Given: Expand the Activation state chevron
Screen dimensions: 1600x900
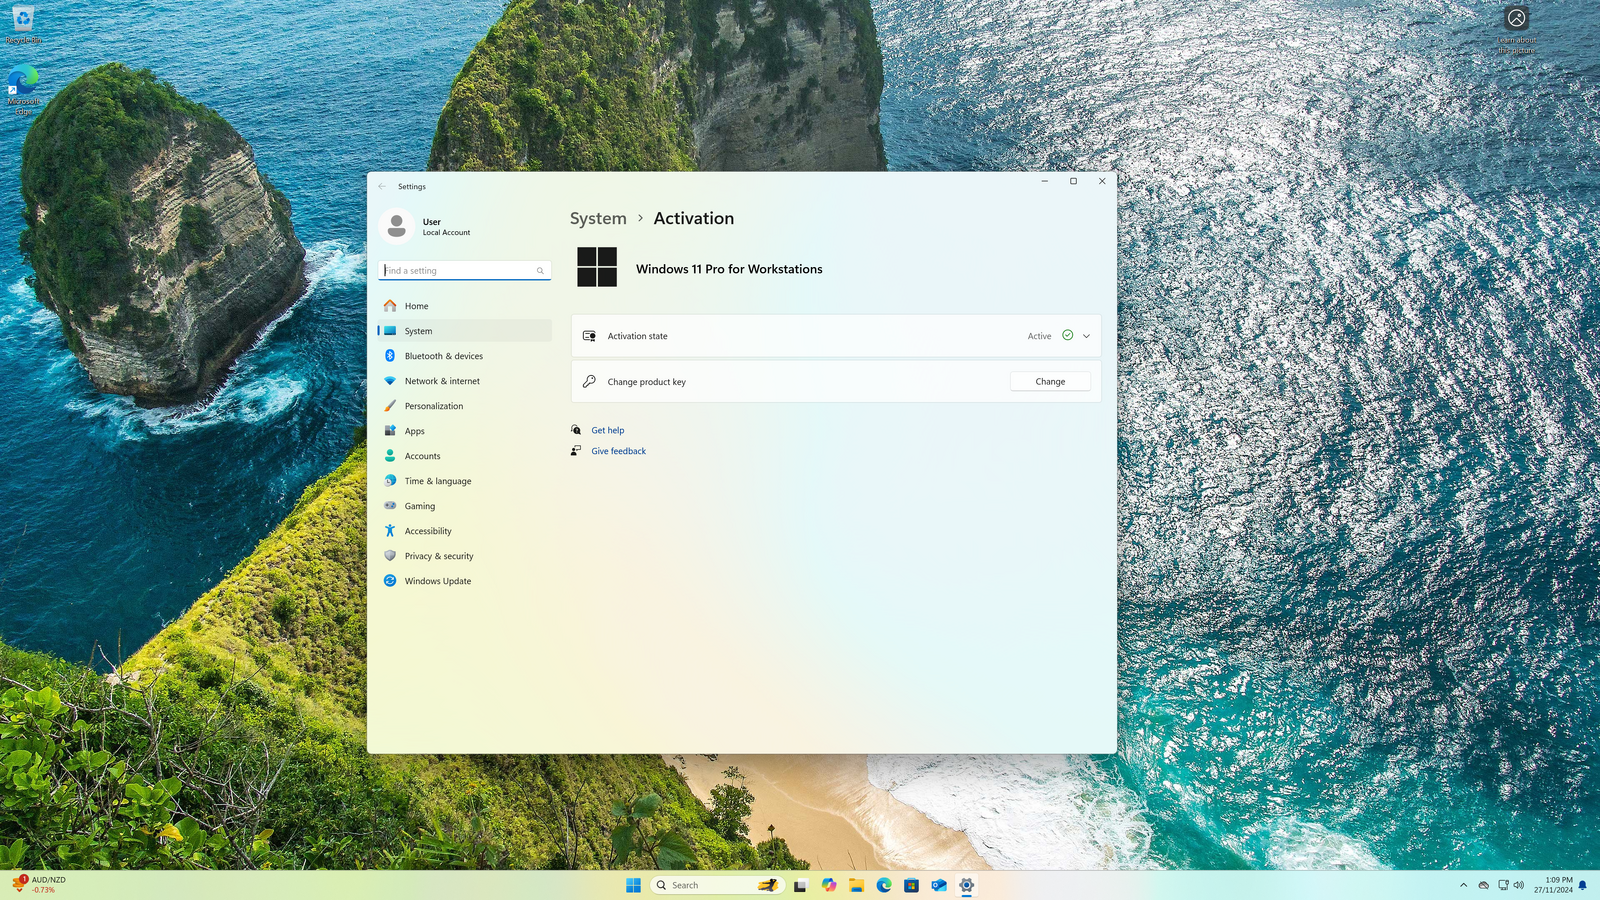Looking at the screenshot, I should coord(1086,336).
